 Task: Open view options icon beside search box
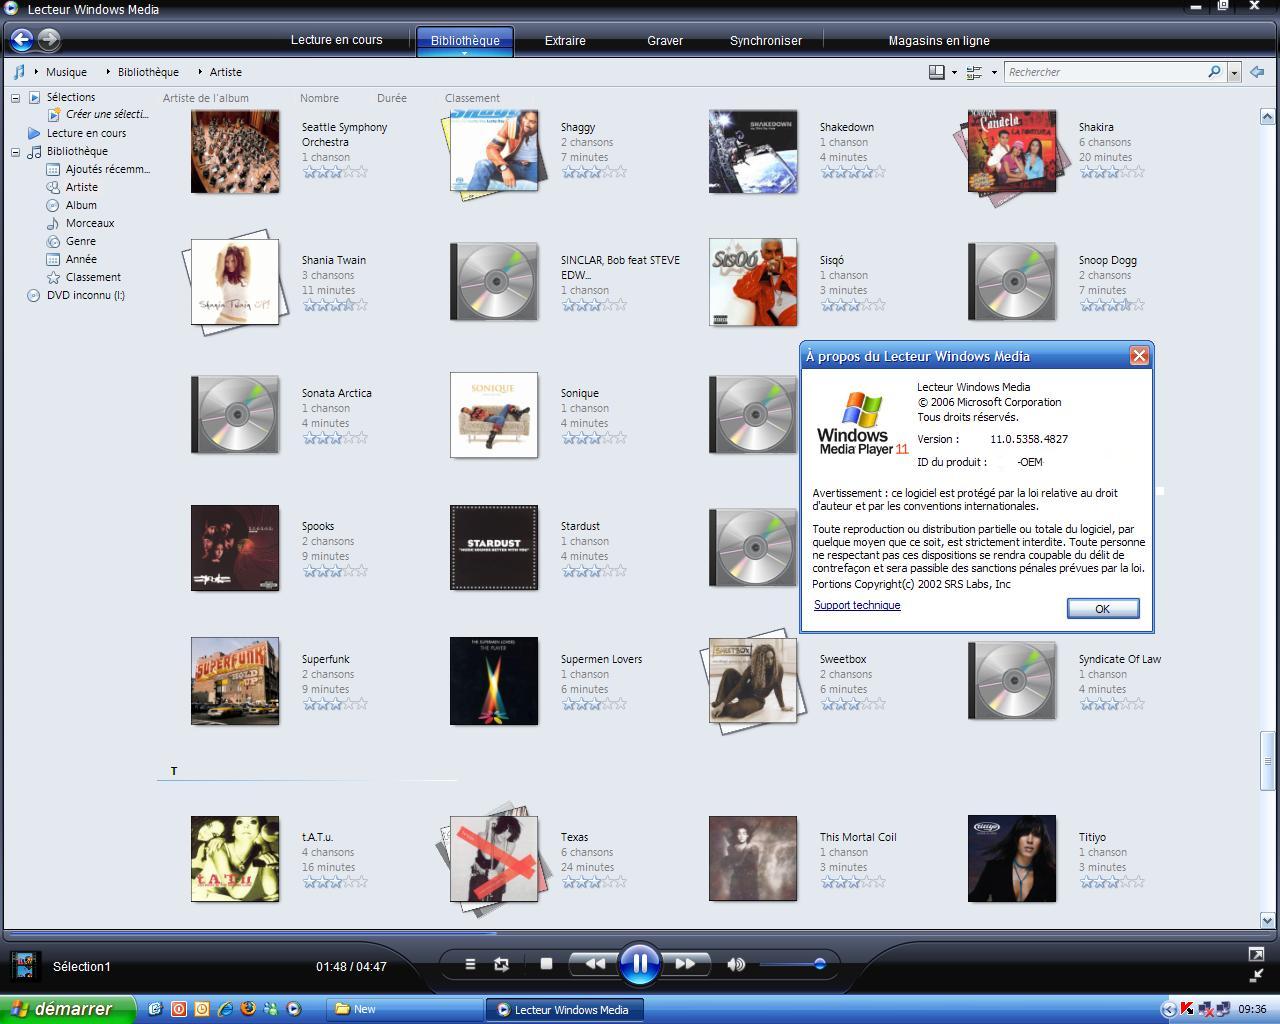point(974,72)
